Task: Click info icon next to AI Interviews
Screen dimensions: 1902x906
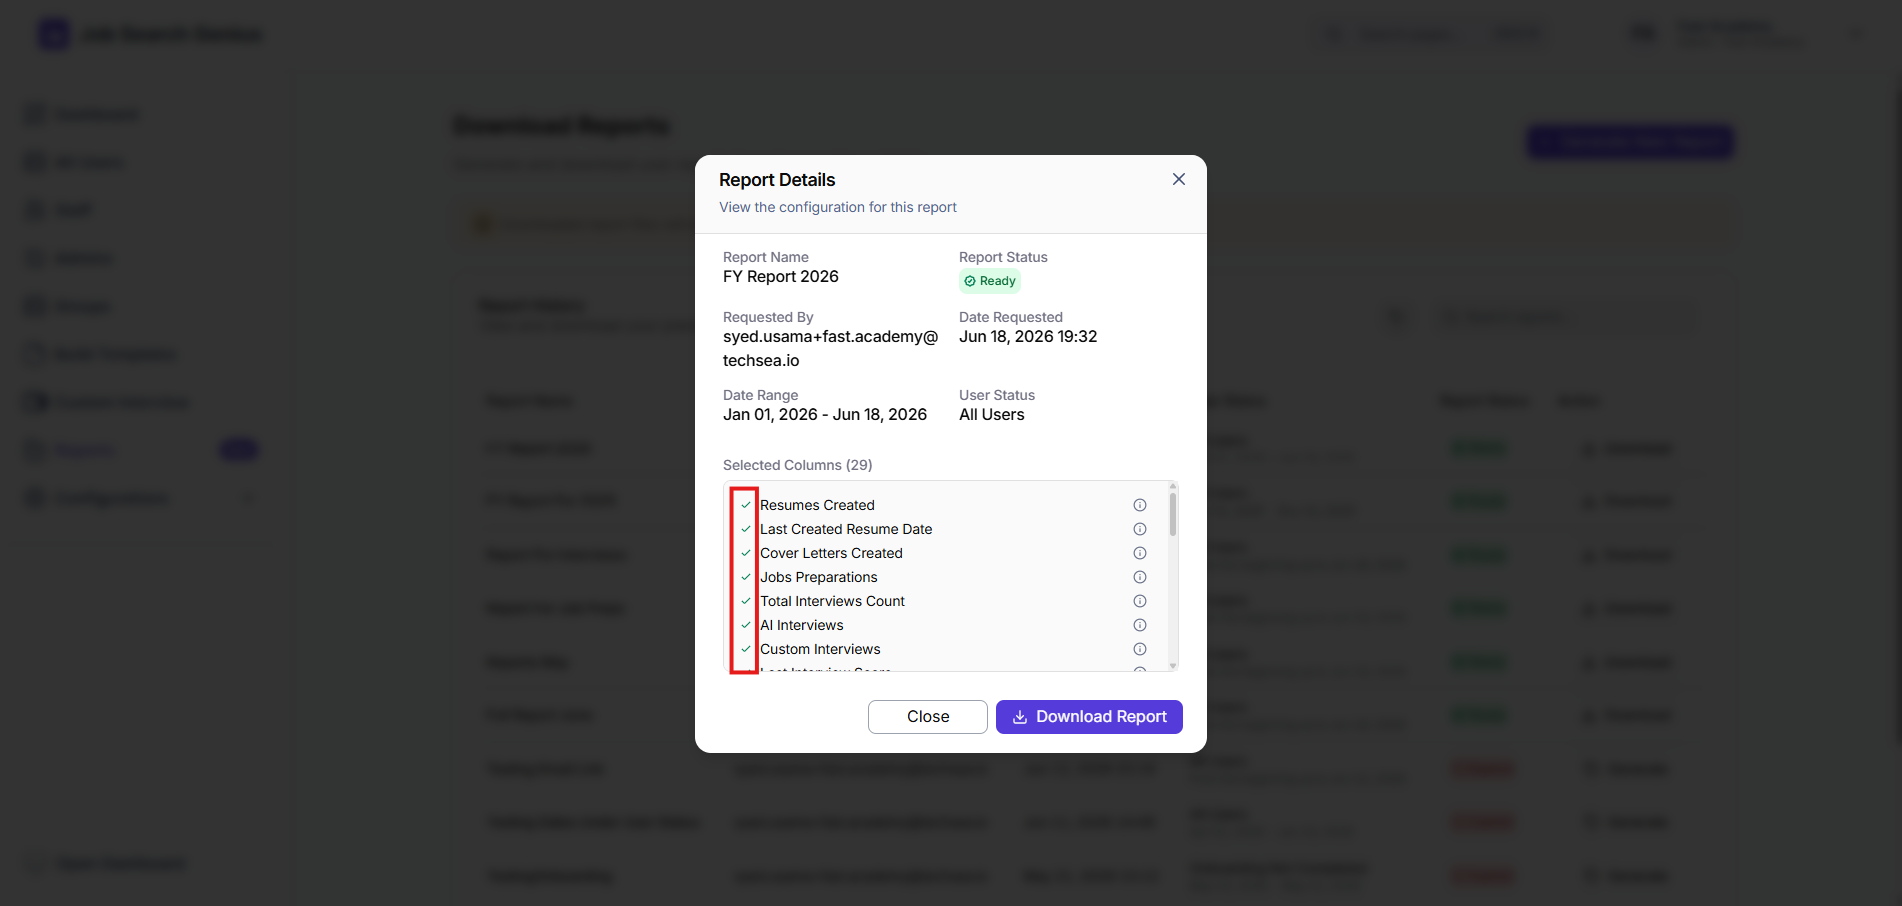Action: [x=1140, y=625]
